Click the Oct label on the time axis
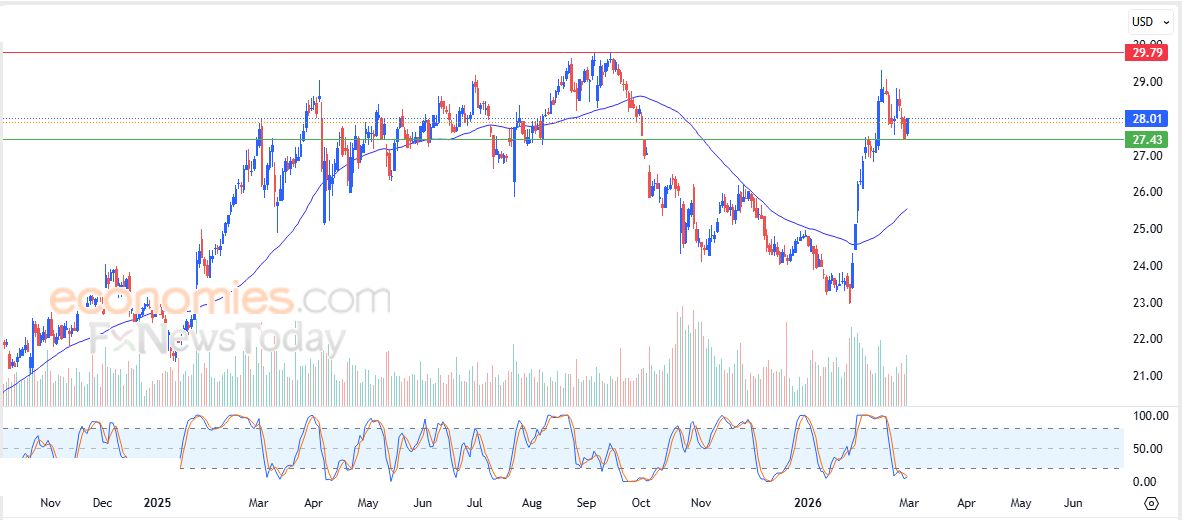Image resolution: width=1182 pixels, height=520 pixels. pos(641,503)
